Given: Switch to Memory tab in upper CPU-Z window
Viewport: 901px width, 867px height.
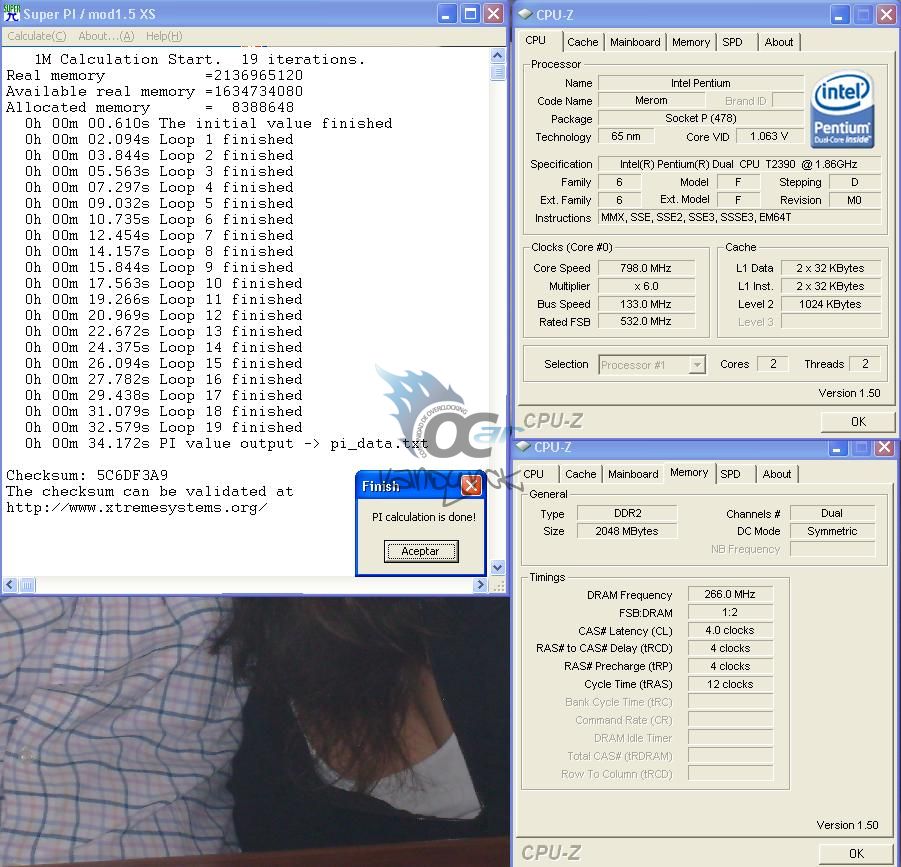Looking at the screenshot, I should (691, 42).
